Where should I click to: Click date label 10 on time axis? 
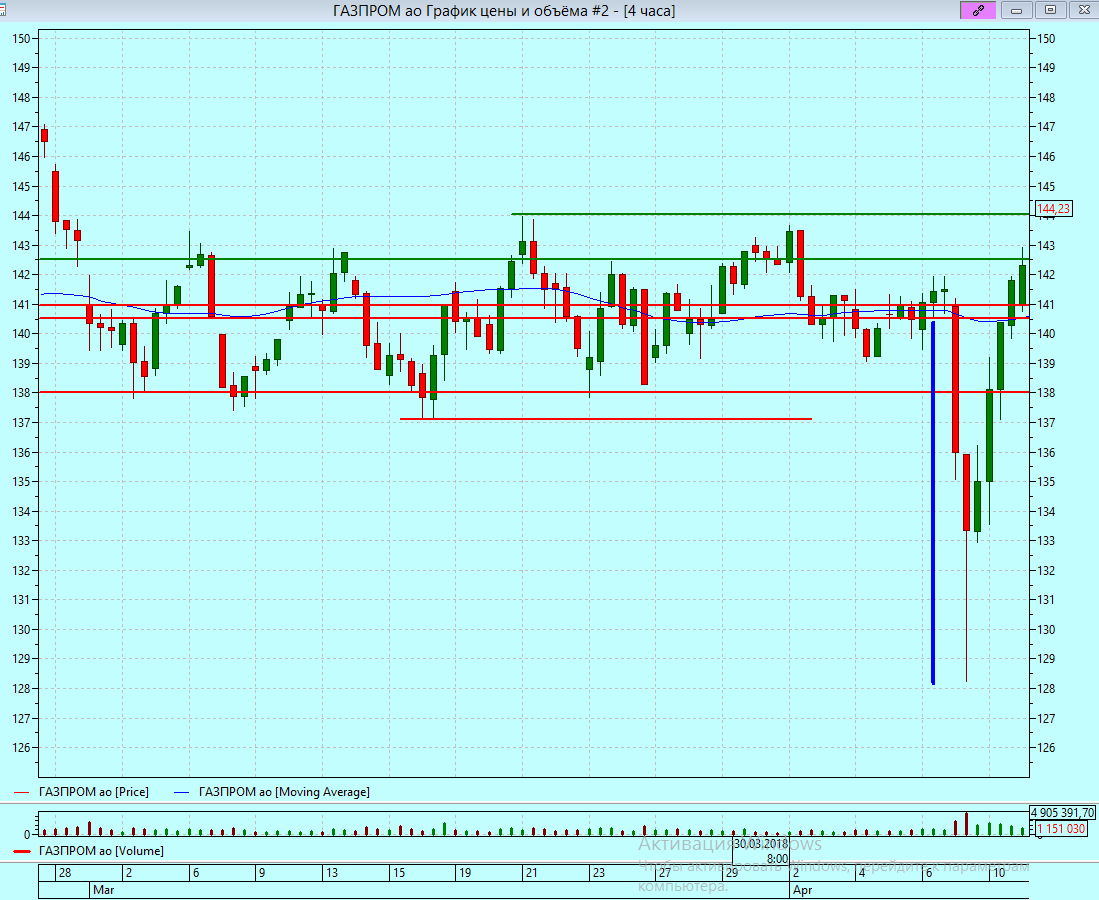(999, 873)
